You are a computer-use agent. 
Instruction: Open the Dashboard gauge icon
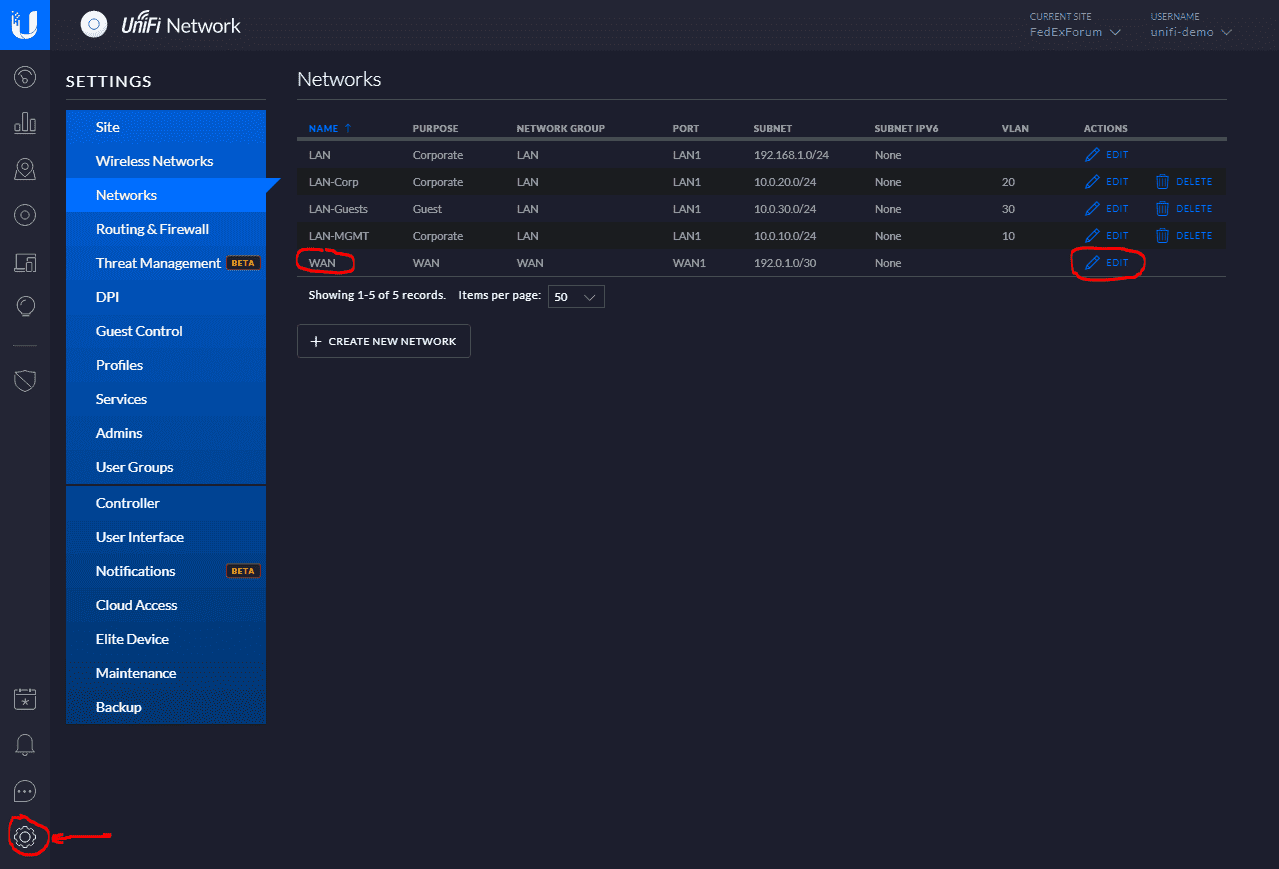(x=25, y=77)
